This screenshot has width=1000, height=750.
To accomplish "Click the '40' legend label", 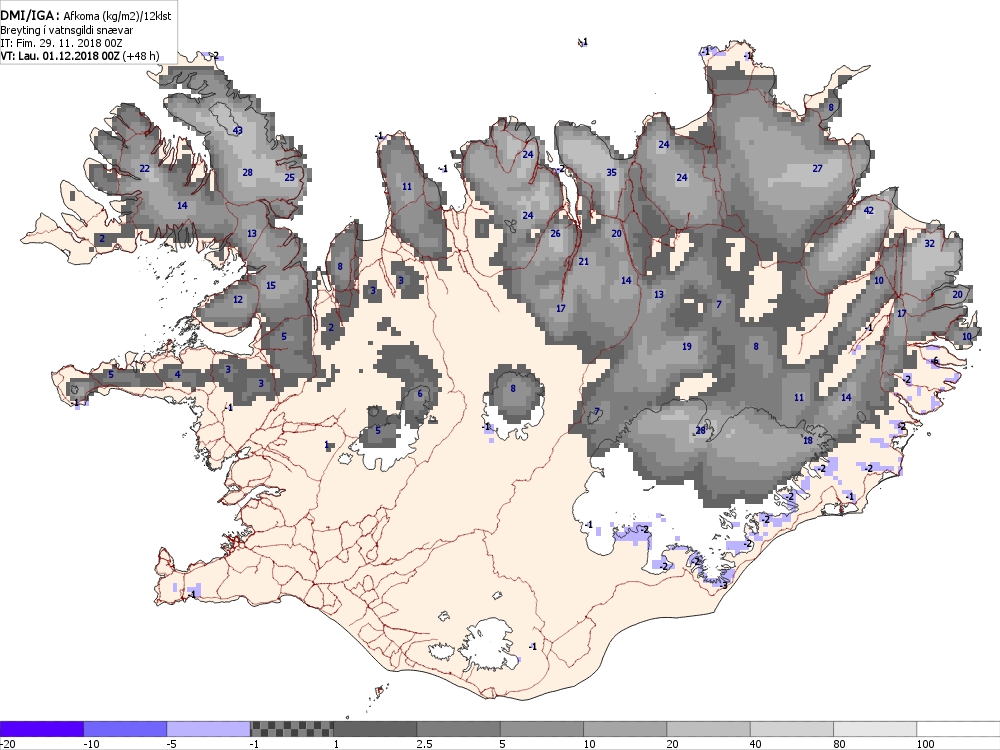I will point(756,744).
